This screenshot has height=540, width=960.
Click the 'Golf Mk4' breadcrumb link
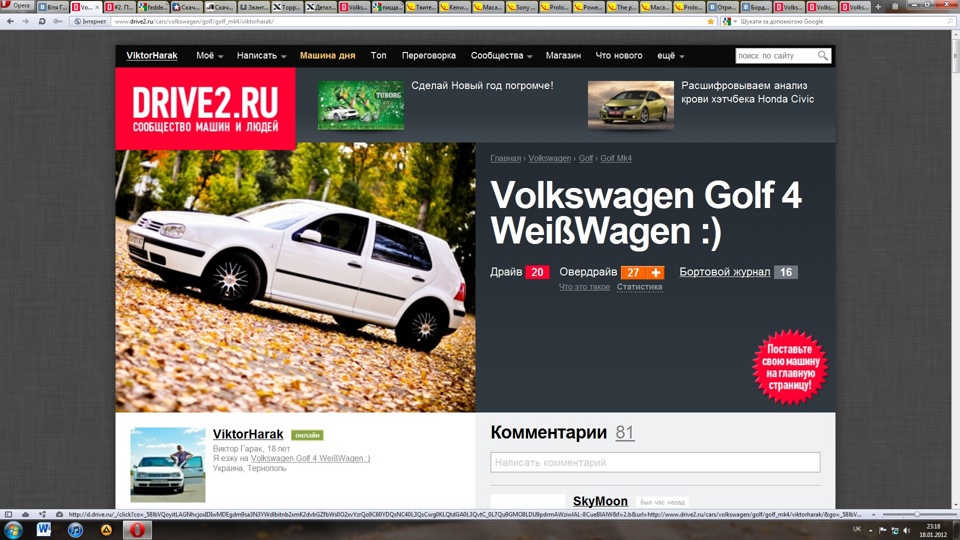click(x=616, y=158)
